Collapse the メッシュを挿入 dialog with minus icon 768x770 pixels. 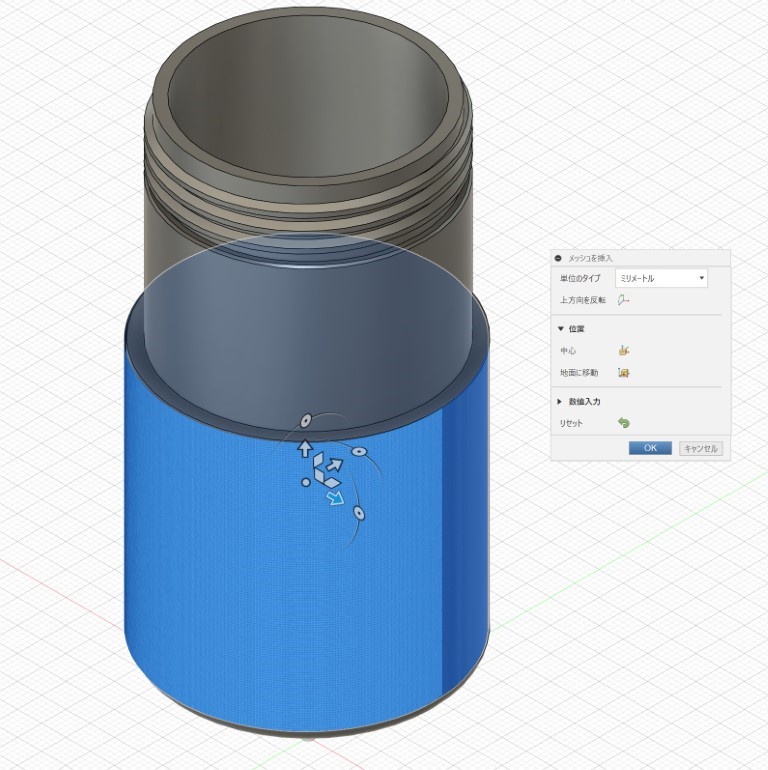[558, 258]
